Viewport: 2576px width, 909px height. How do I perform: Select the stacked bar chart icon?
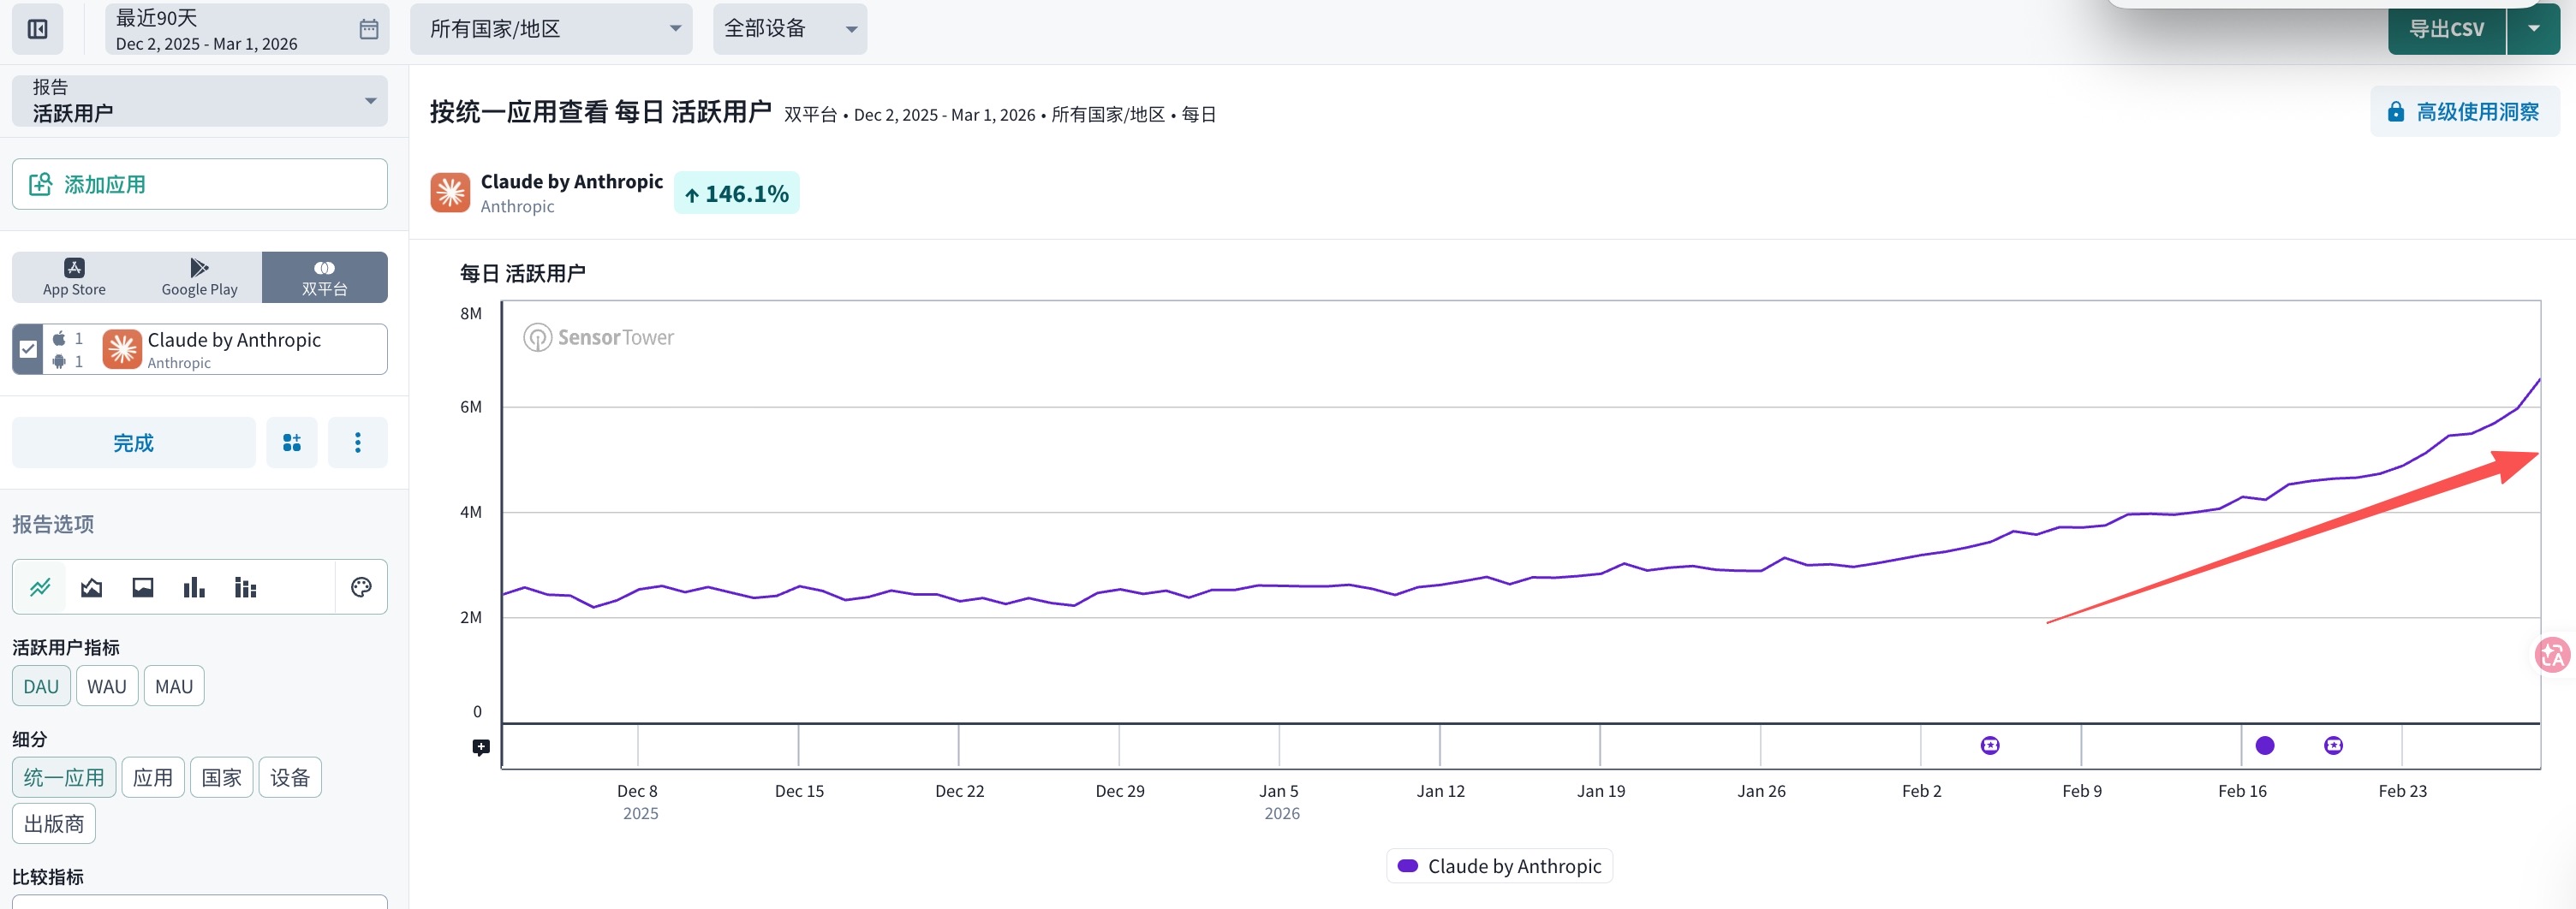point(245,587)
